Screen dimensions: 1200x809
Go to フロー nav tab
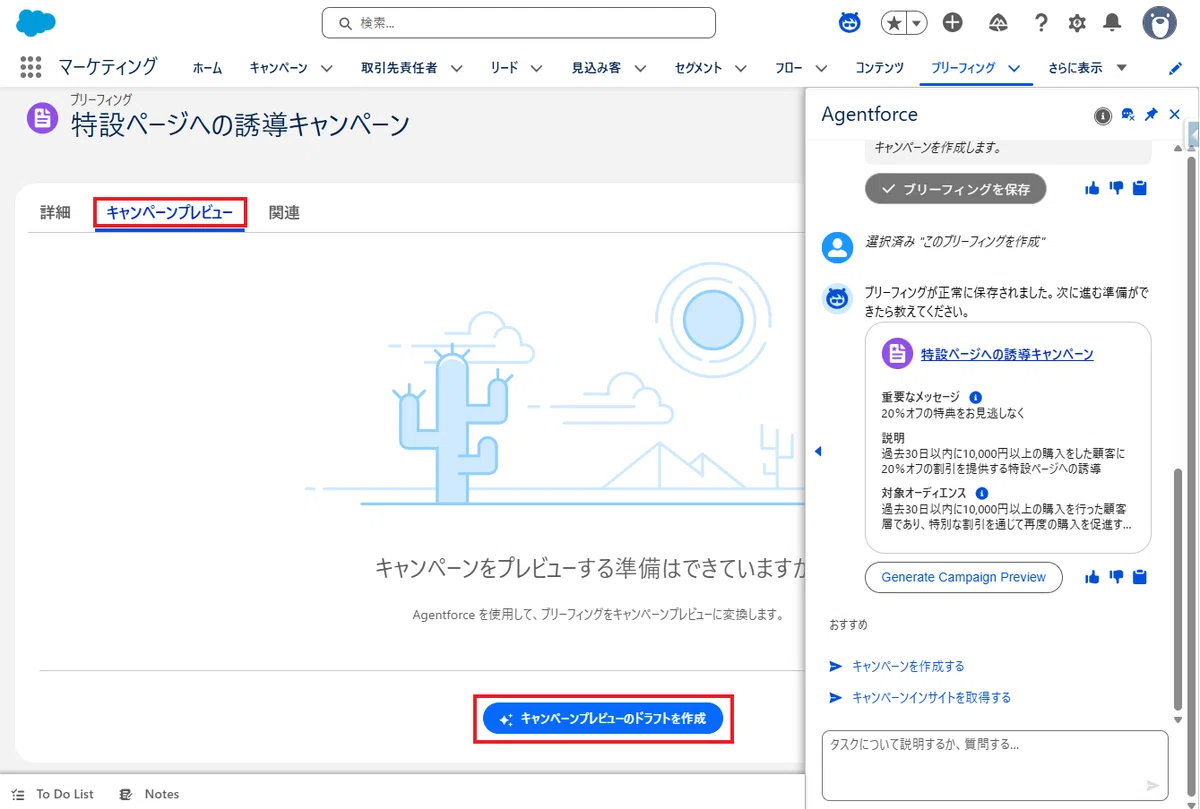pyautogui.click(x=789, y=68)
